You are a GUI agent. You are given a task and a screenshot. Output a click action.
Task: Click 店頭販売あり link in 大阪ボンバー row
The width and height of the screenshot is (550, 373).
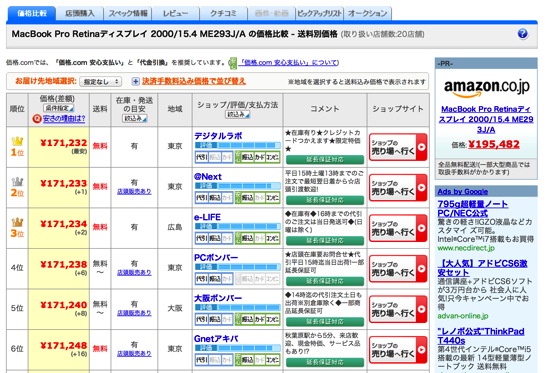tap(134, 313)
